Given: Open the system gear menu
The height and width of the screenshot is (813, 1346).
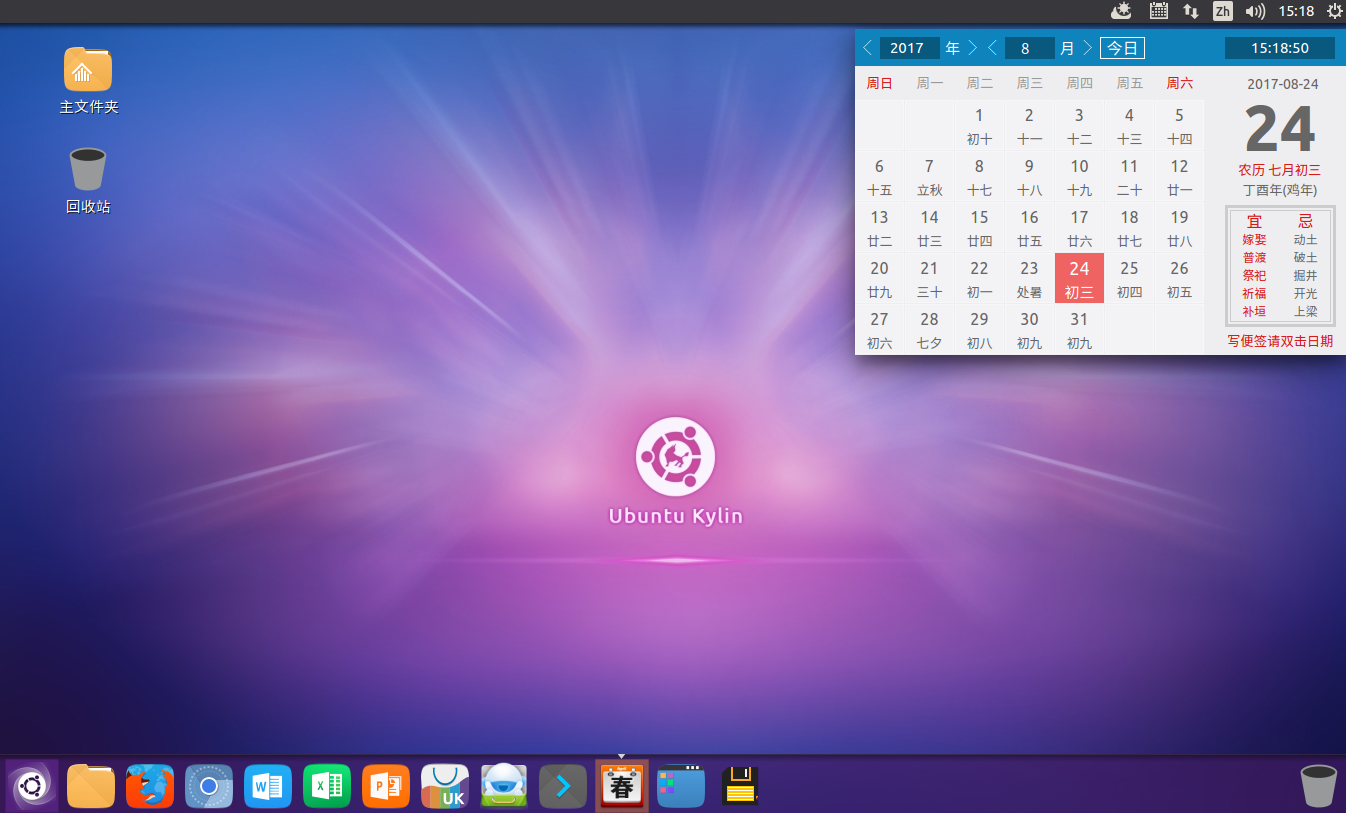Looking at the screenshot, I should (x=1334, y=11).
